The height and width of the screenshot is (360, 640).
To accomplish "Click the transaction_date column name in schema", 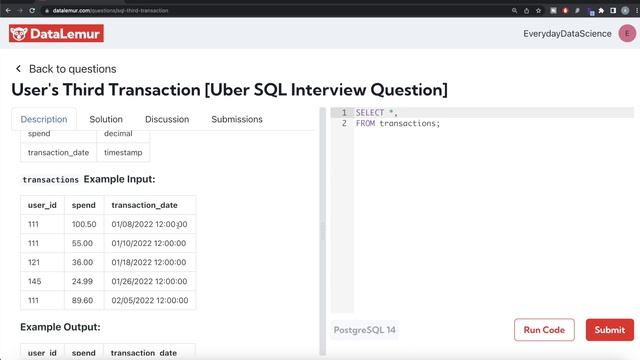I will 58,152.
